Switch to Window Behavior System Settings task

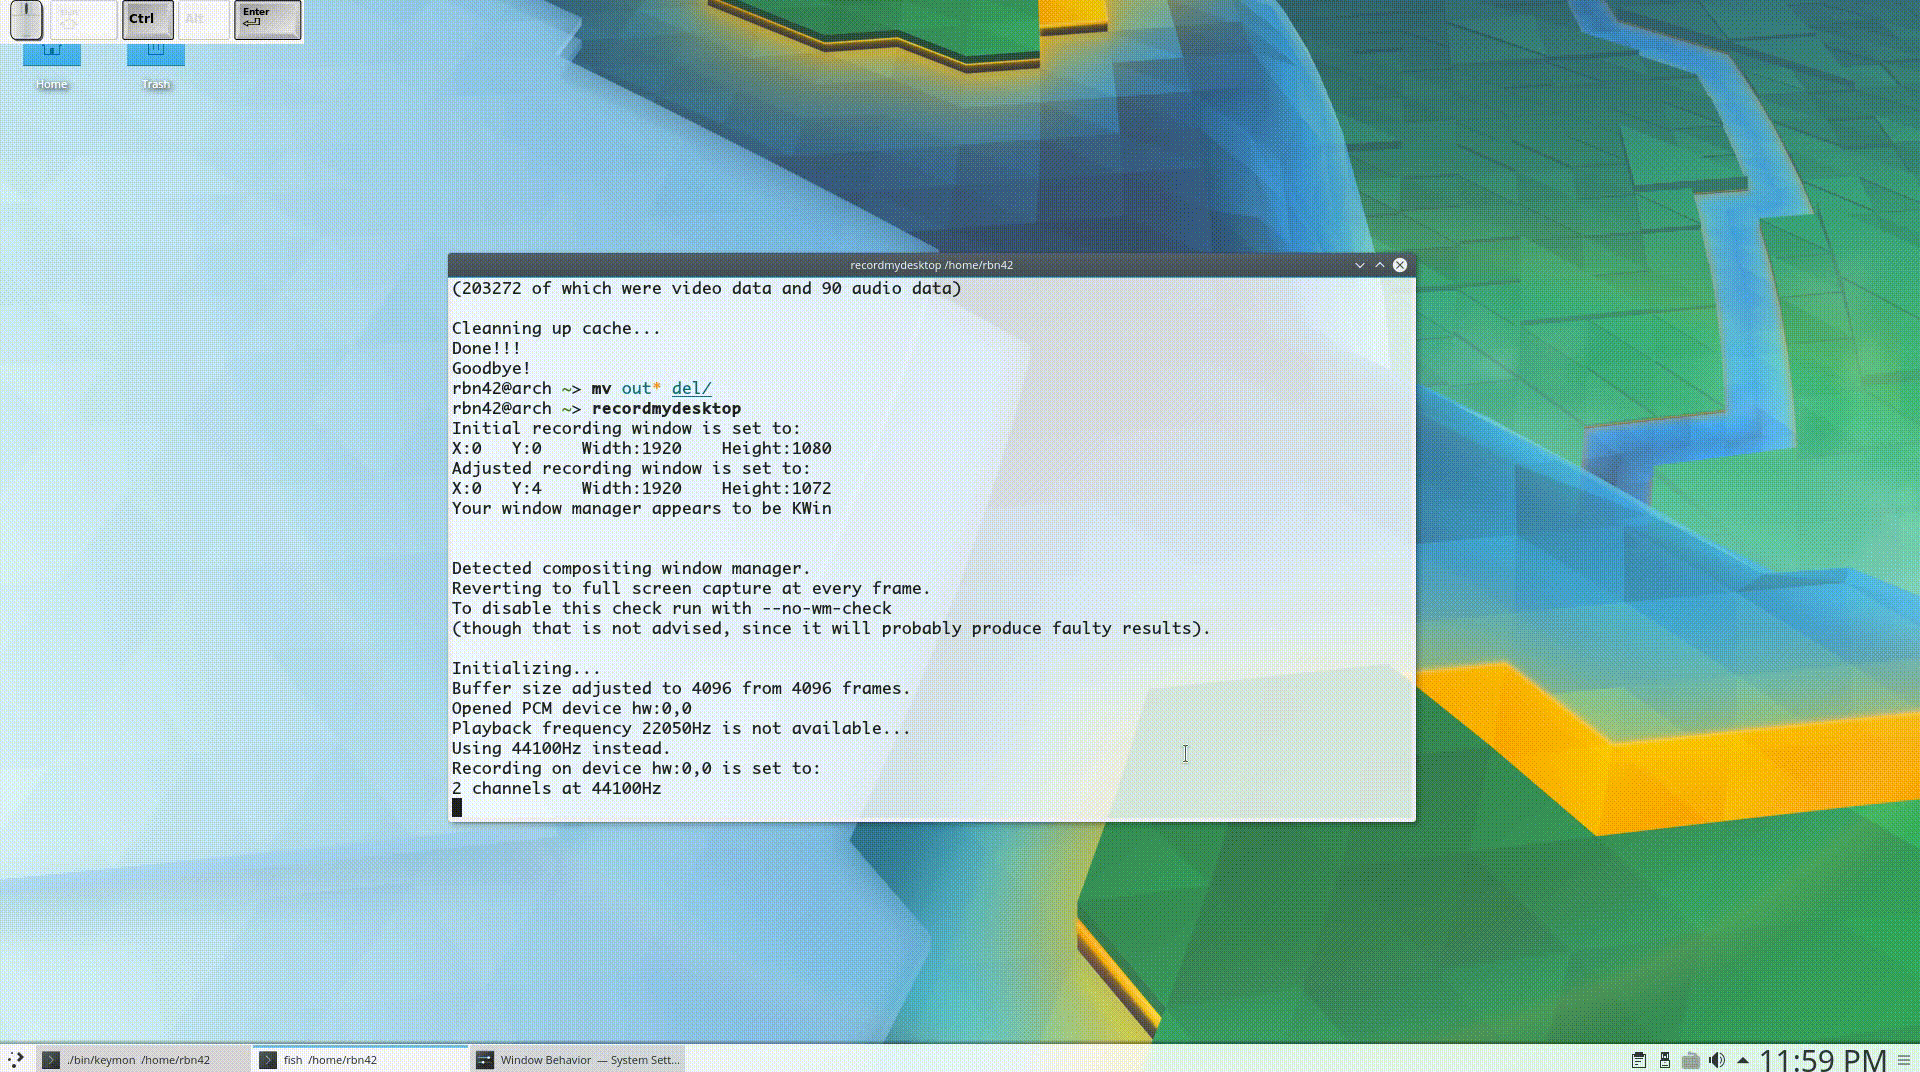click(x=578, y=1060)
